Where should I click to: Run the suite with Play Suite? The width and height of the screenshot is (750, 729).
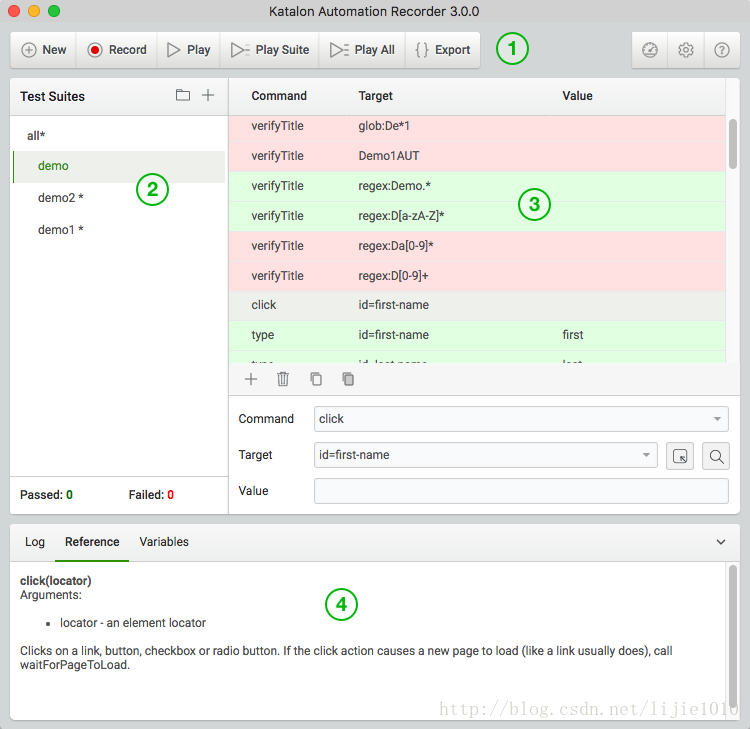(270, 50)
